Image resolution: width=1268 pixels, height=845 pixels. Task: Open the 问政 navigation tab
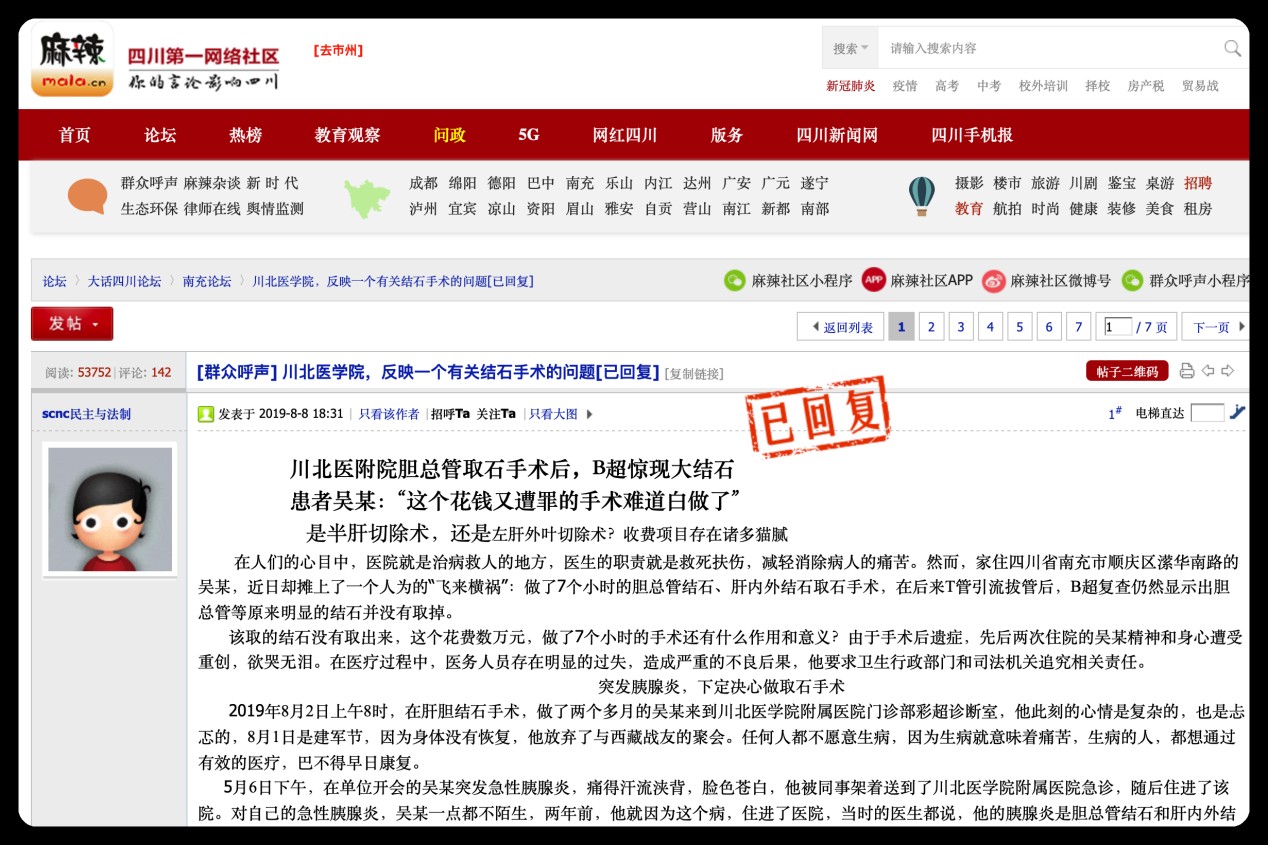coord(449,135)
